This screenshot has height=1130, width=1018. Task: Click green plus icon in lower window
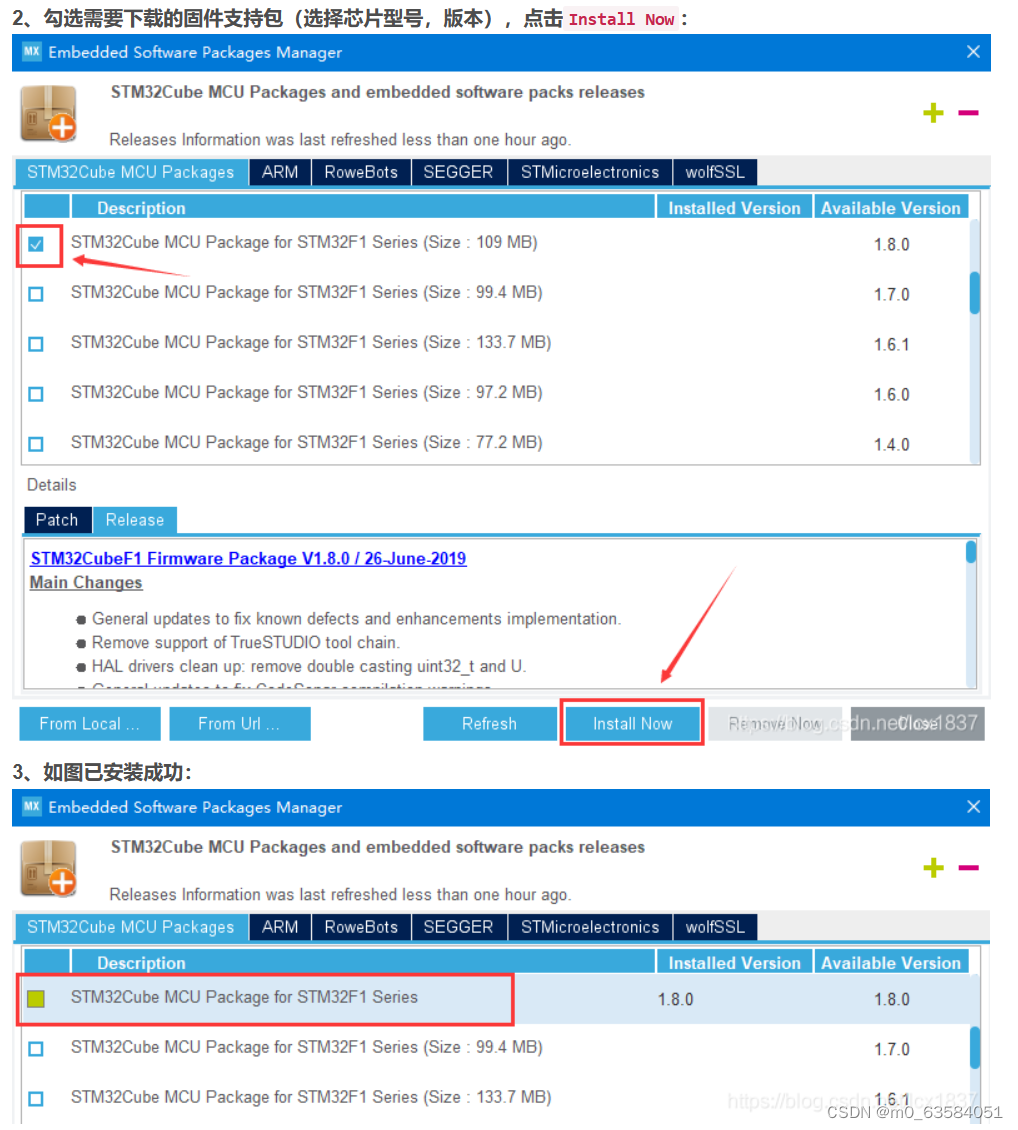[933, 867]
